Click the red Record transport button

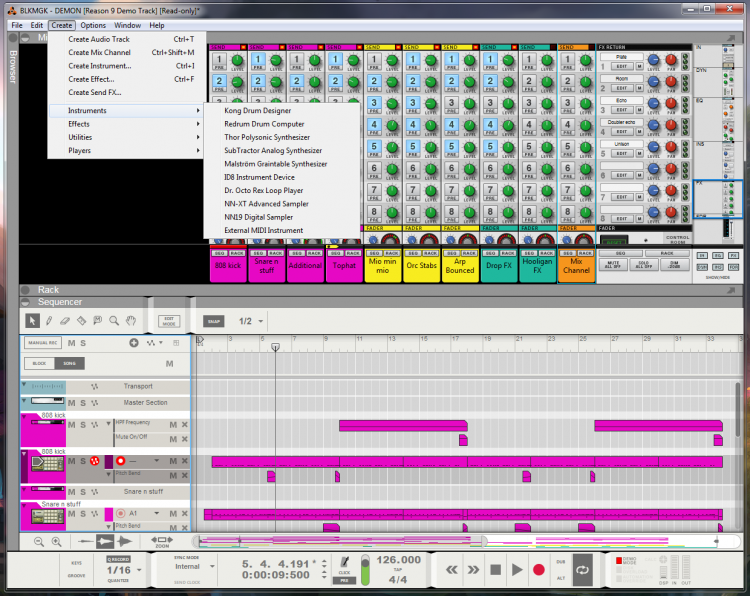[539, 570]
